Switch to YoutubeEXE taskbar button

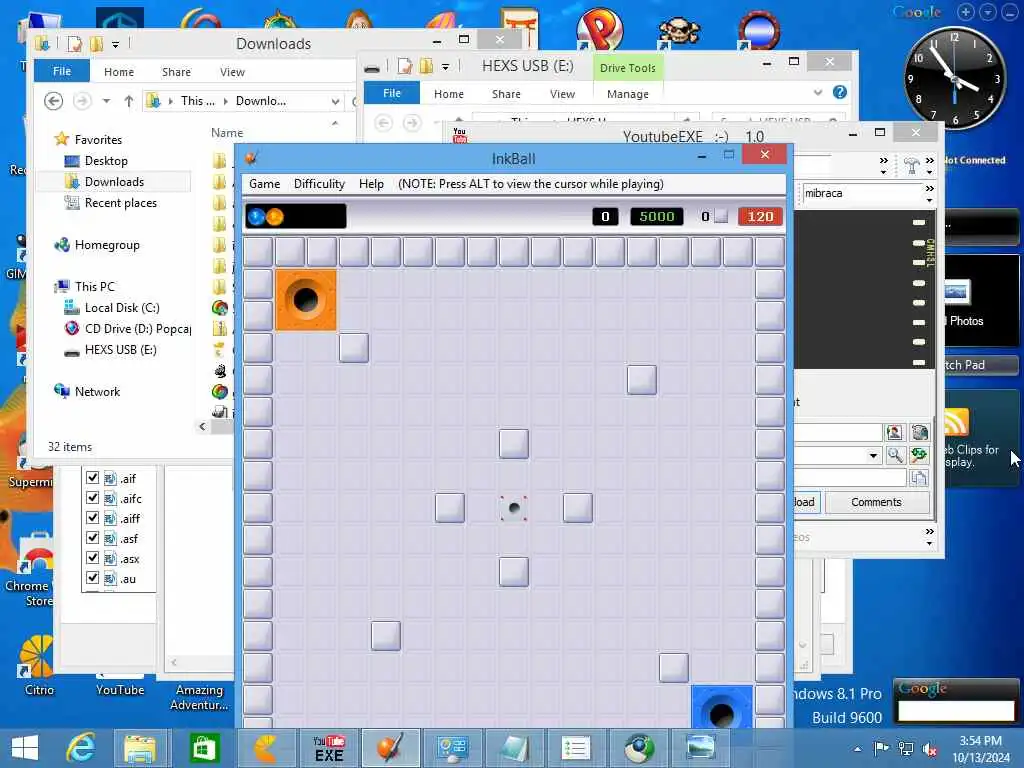[329, 748]
